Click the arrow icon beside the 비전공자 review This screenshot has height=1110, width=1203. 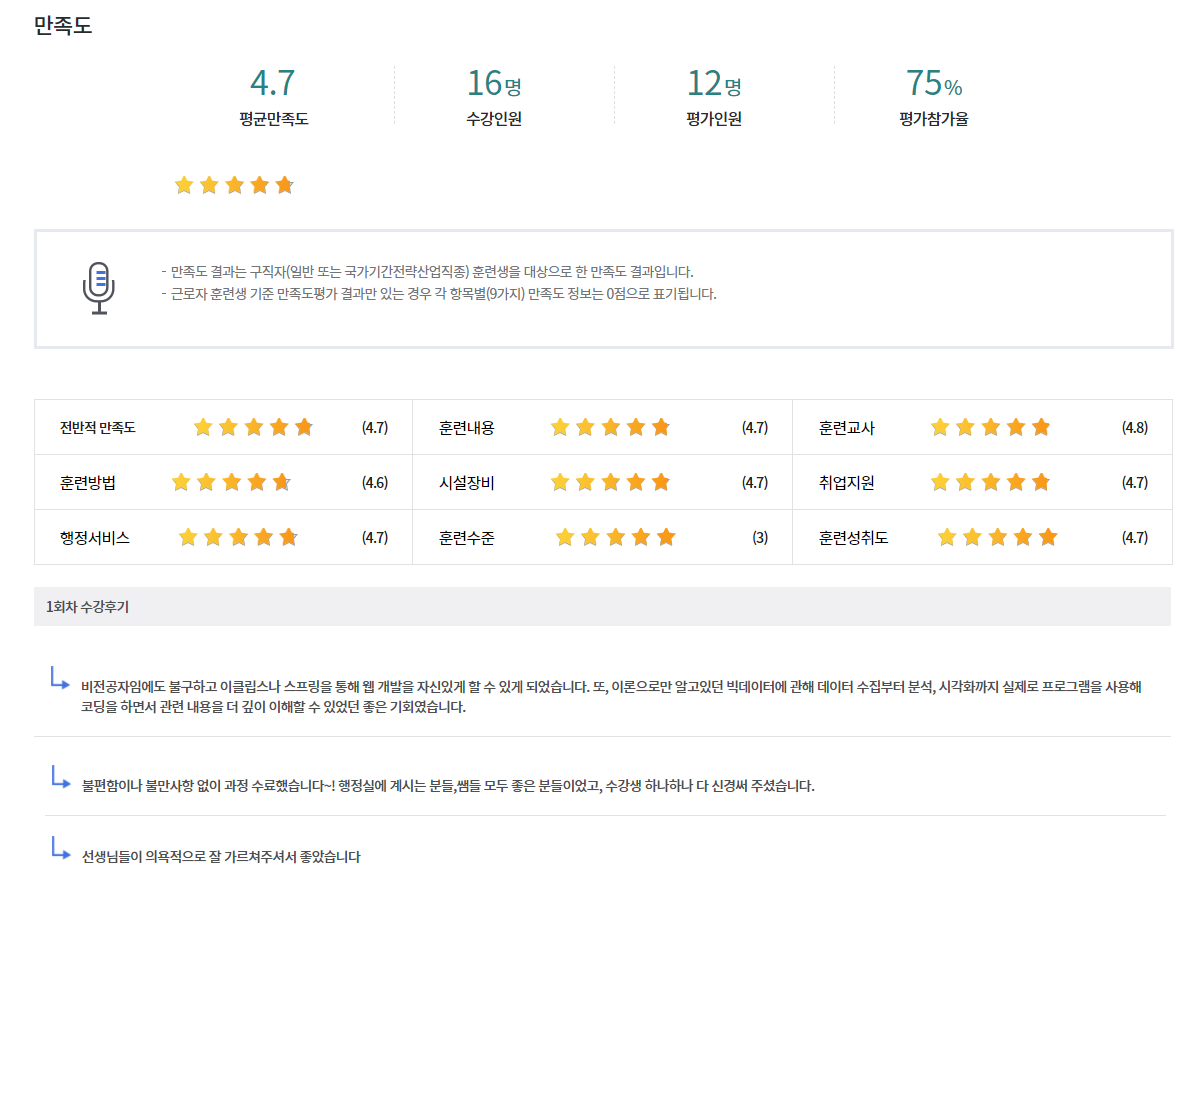coord(60,679)
